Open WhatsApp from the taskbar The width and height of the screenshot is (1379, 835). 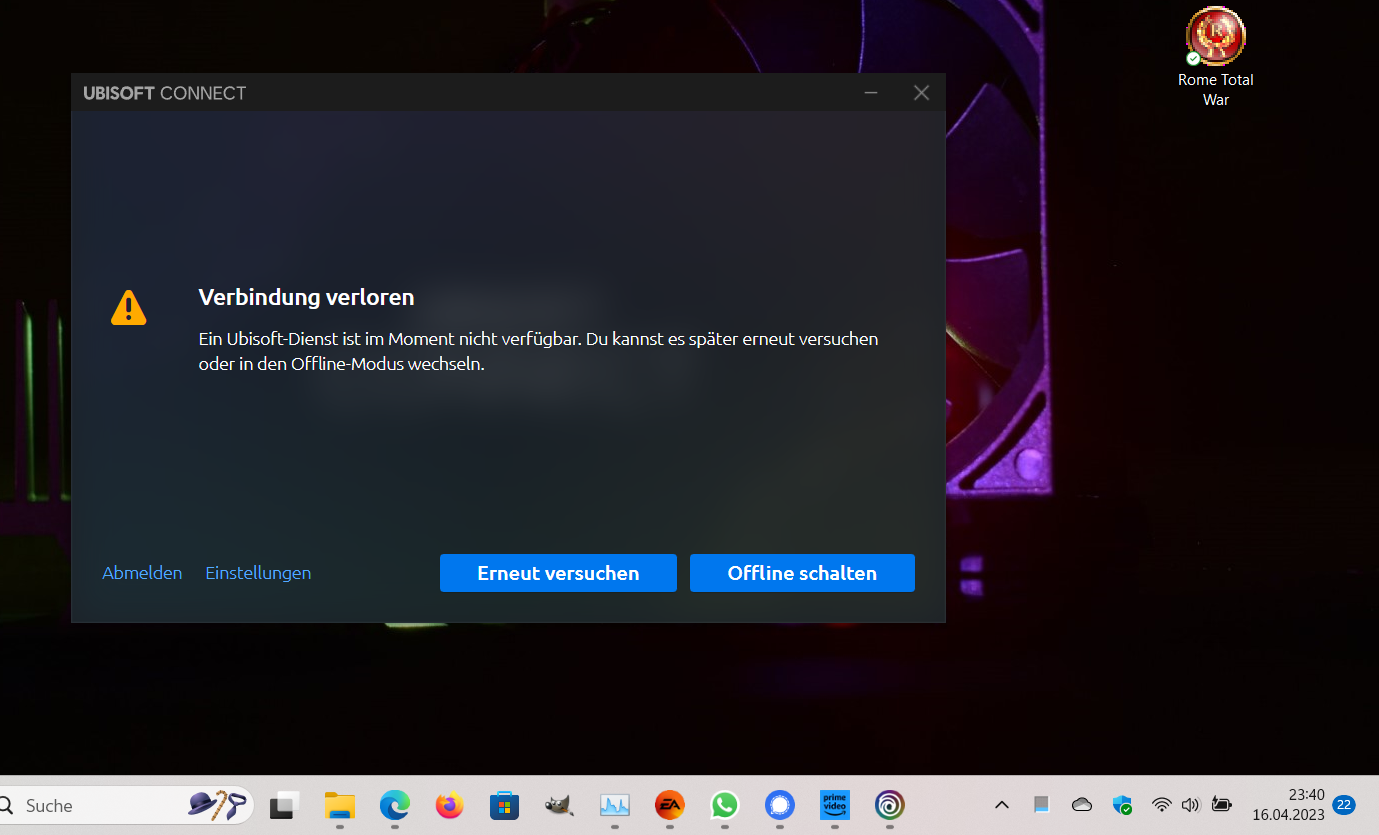(724, 805)
